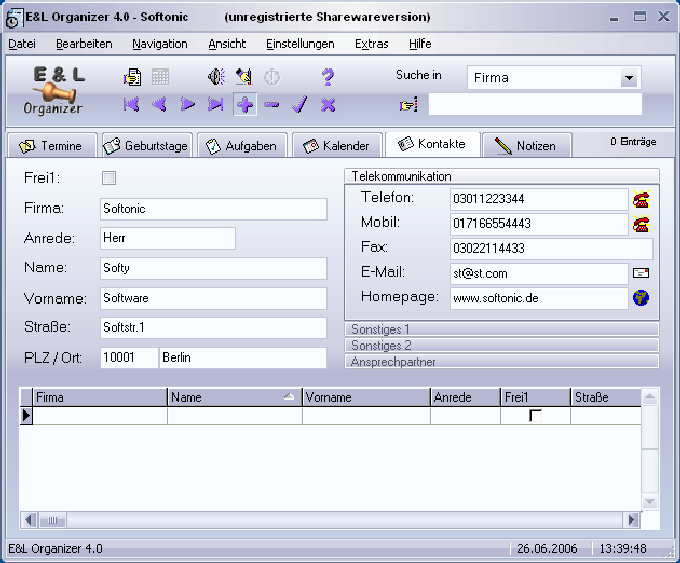Click the greyed stopwatch toolbar icon
The width and height of the screenshot is (680, 563).
pyautogui.click(x=272, y=77)
